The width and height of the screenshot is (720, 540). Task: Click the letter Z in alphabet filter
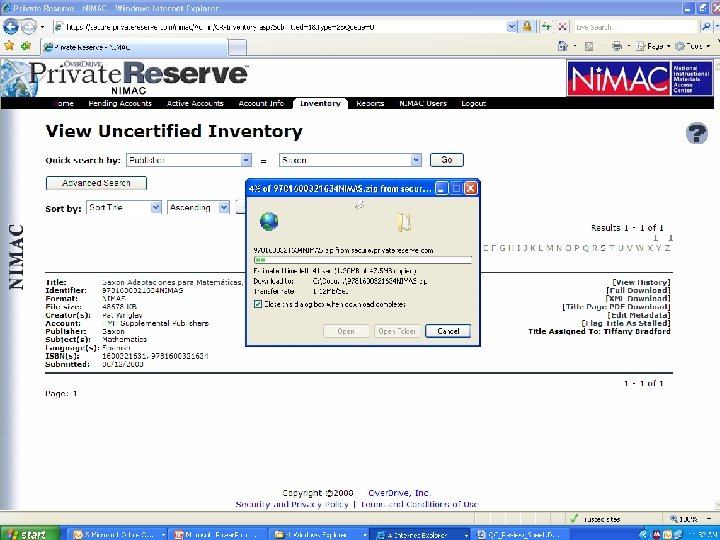[x=667, y=248]
